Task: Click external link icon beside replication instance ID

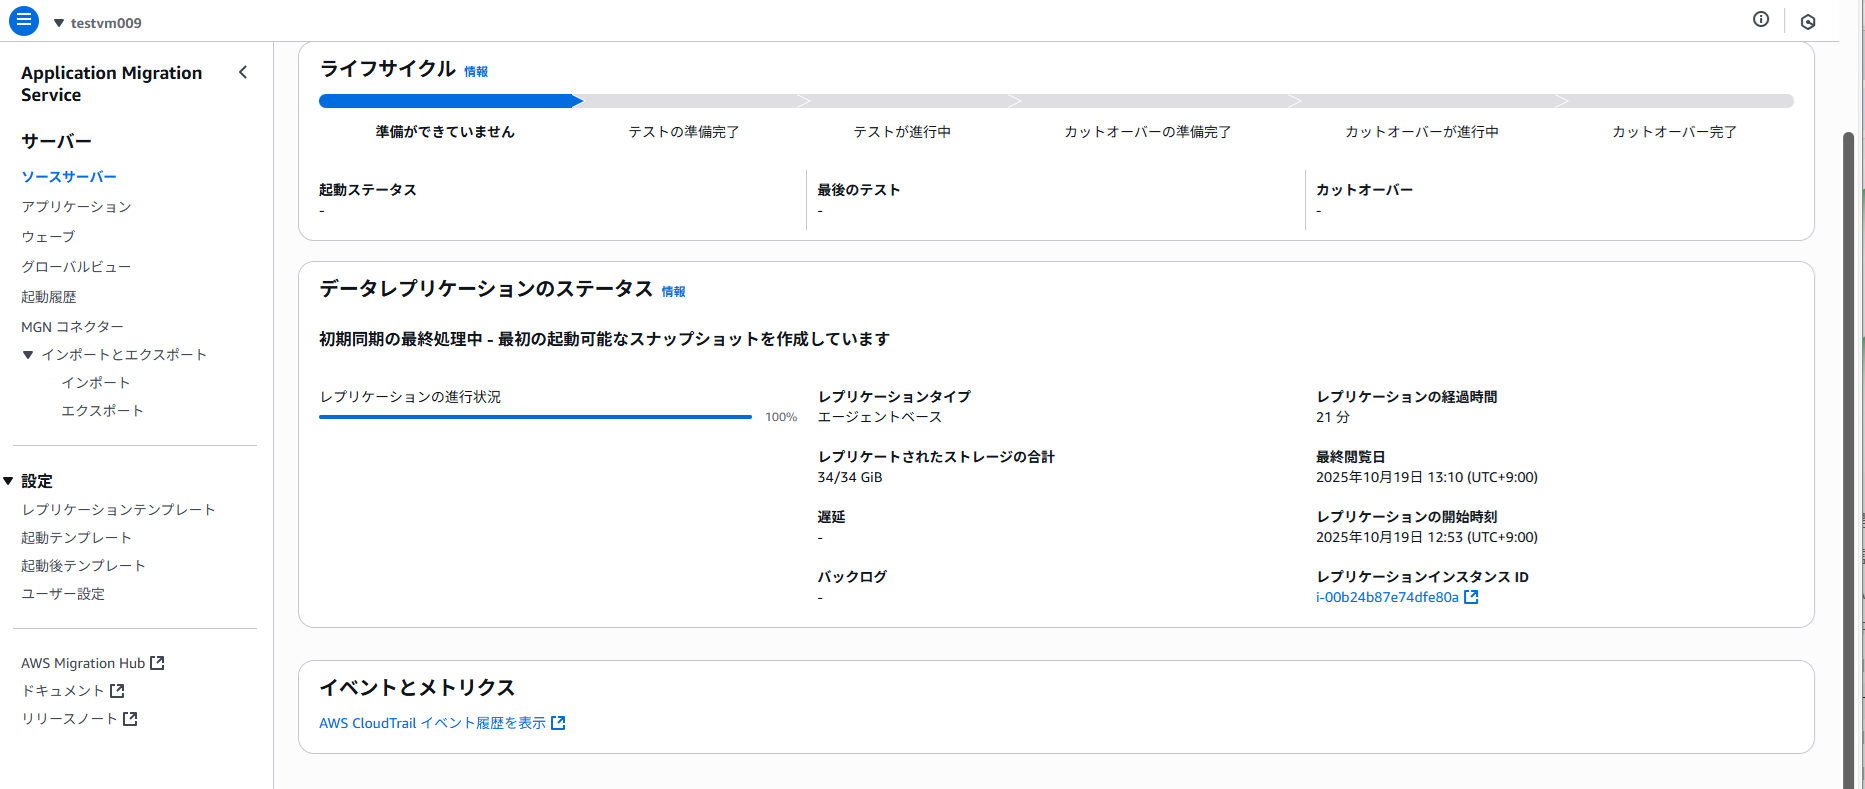Action: click(1471, 597)
